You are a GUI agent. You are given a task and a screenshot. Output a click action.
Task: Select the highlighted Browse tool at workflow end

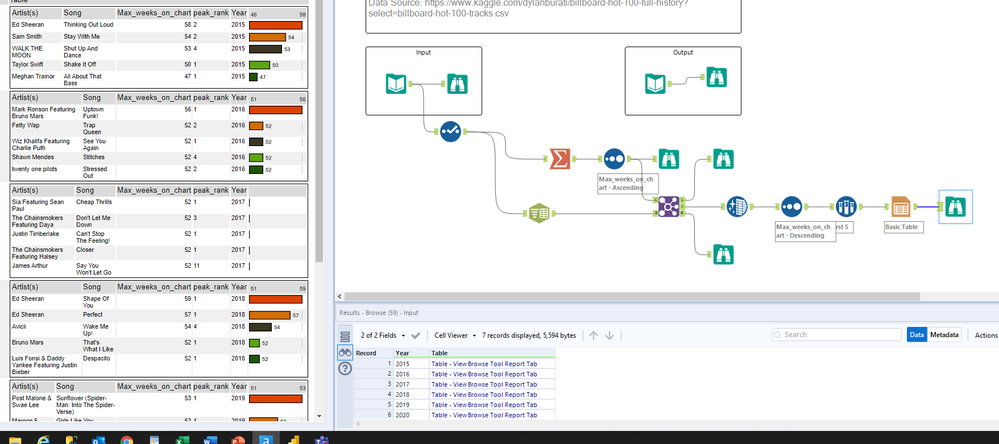pyautogui.click(x=955, y=206)
